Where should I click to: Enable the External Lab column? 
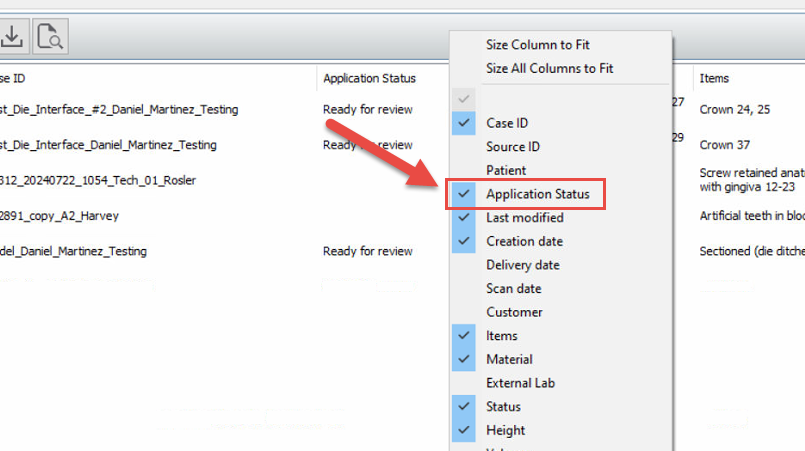pos(520,383)
